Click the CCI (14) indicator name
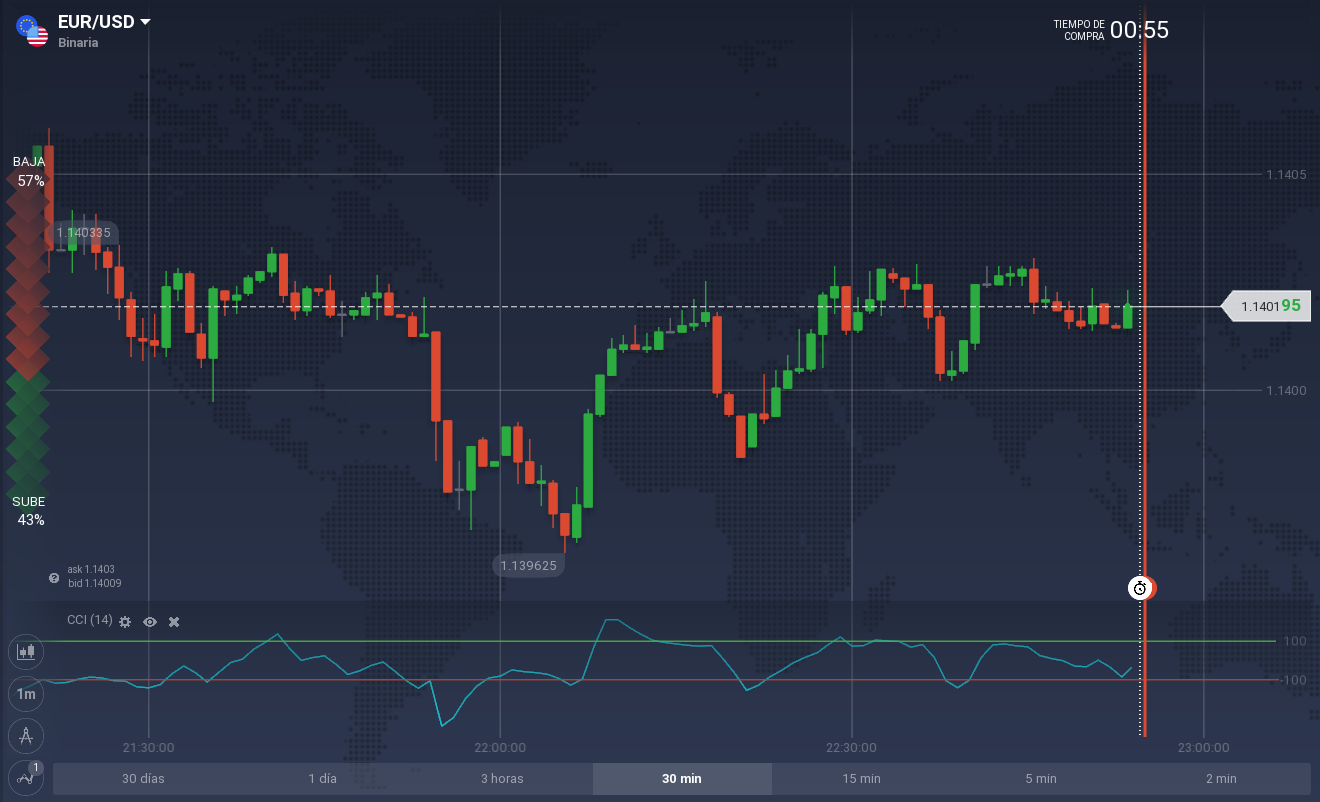Screen dimensions: 1320x802 90,620
